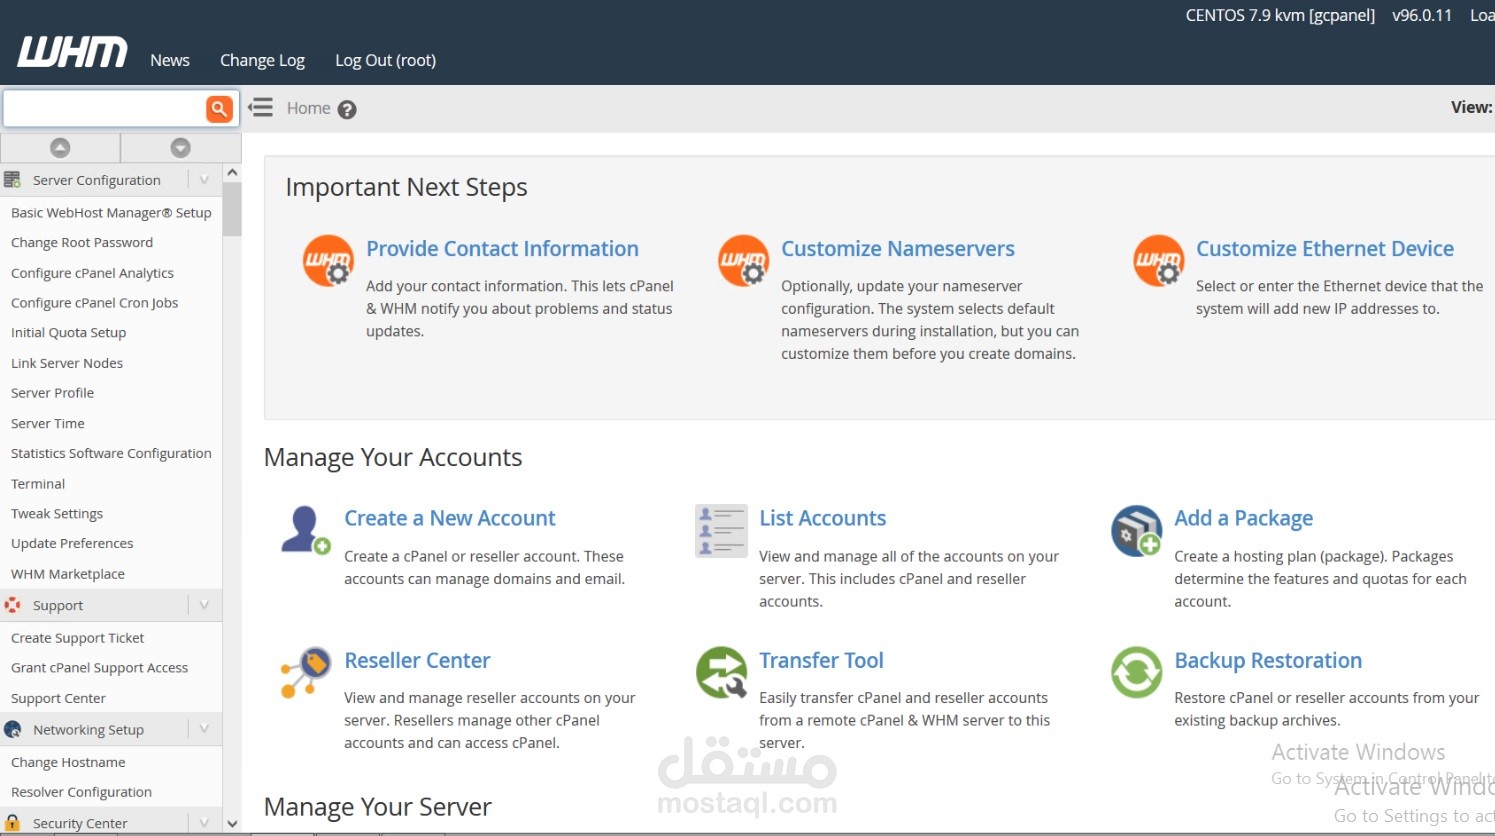Open Provide Contact Information link
Viewport: 1495px width, 836px height.
click(x=502, y=249)
